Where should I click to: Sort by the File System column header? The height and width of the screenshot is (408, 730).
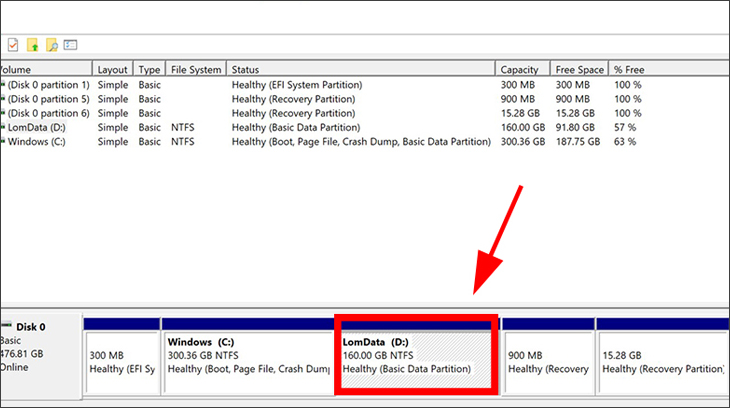[x=196, y=69]
